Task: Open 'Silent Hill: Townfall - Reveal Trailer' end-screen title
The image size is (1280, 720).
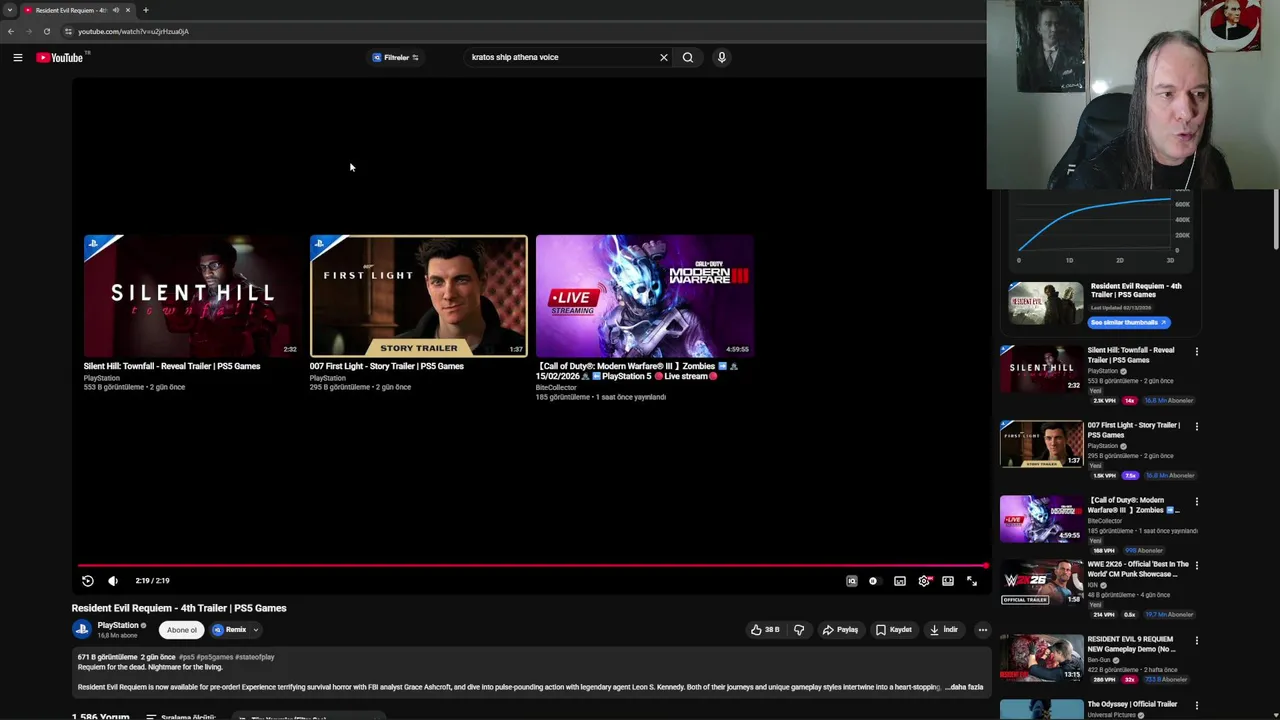Action: pyautogui.click(x=172, y=366)
